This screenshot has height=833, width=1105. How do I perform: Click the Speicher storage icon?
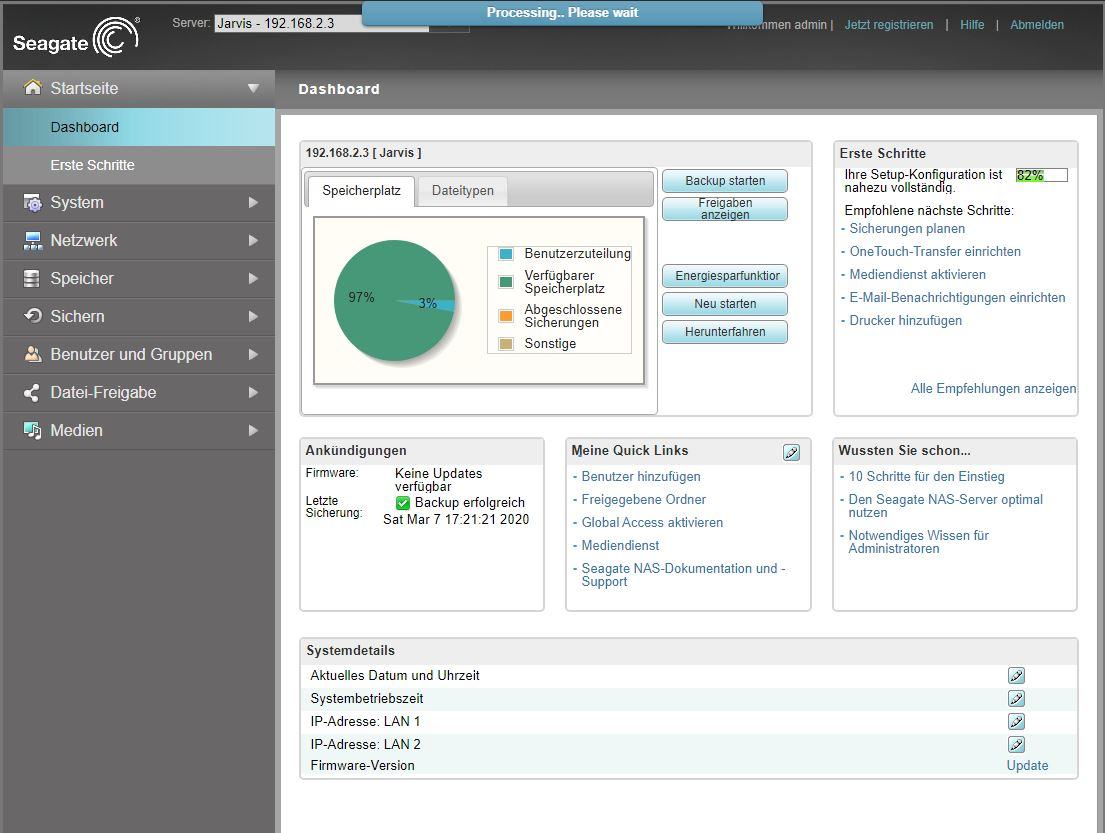[32, 278]
